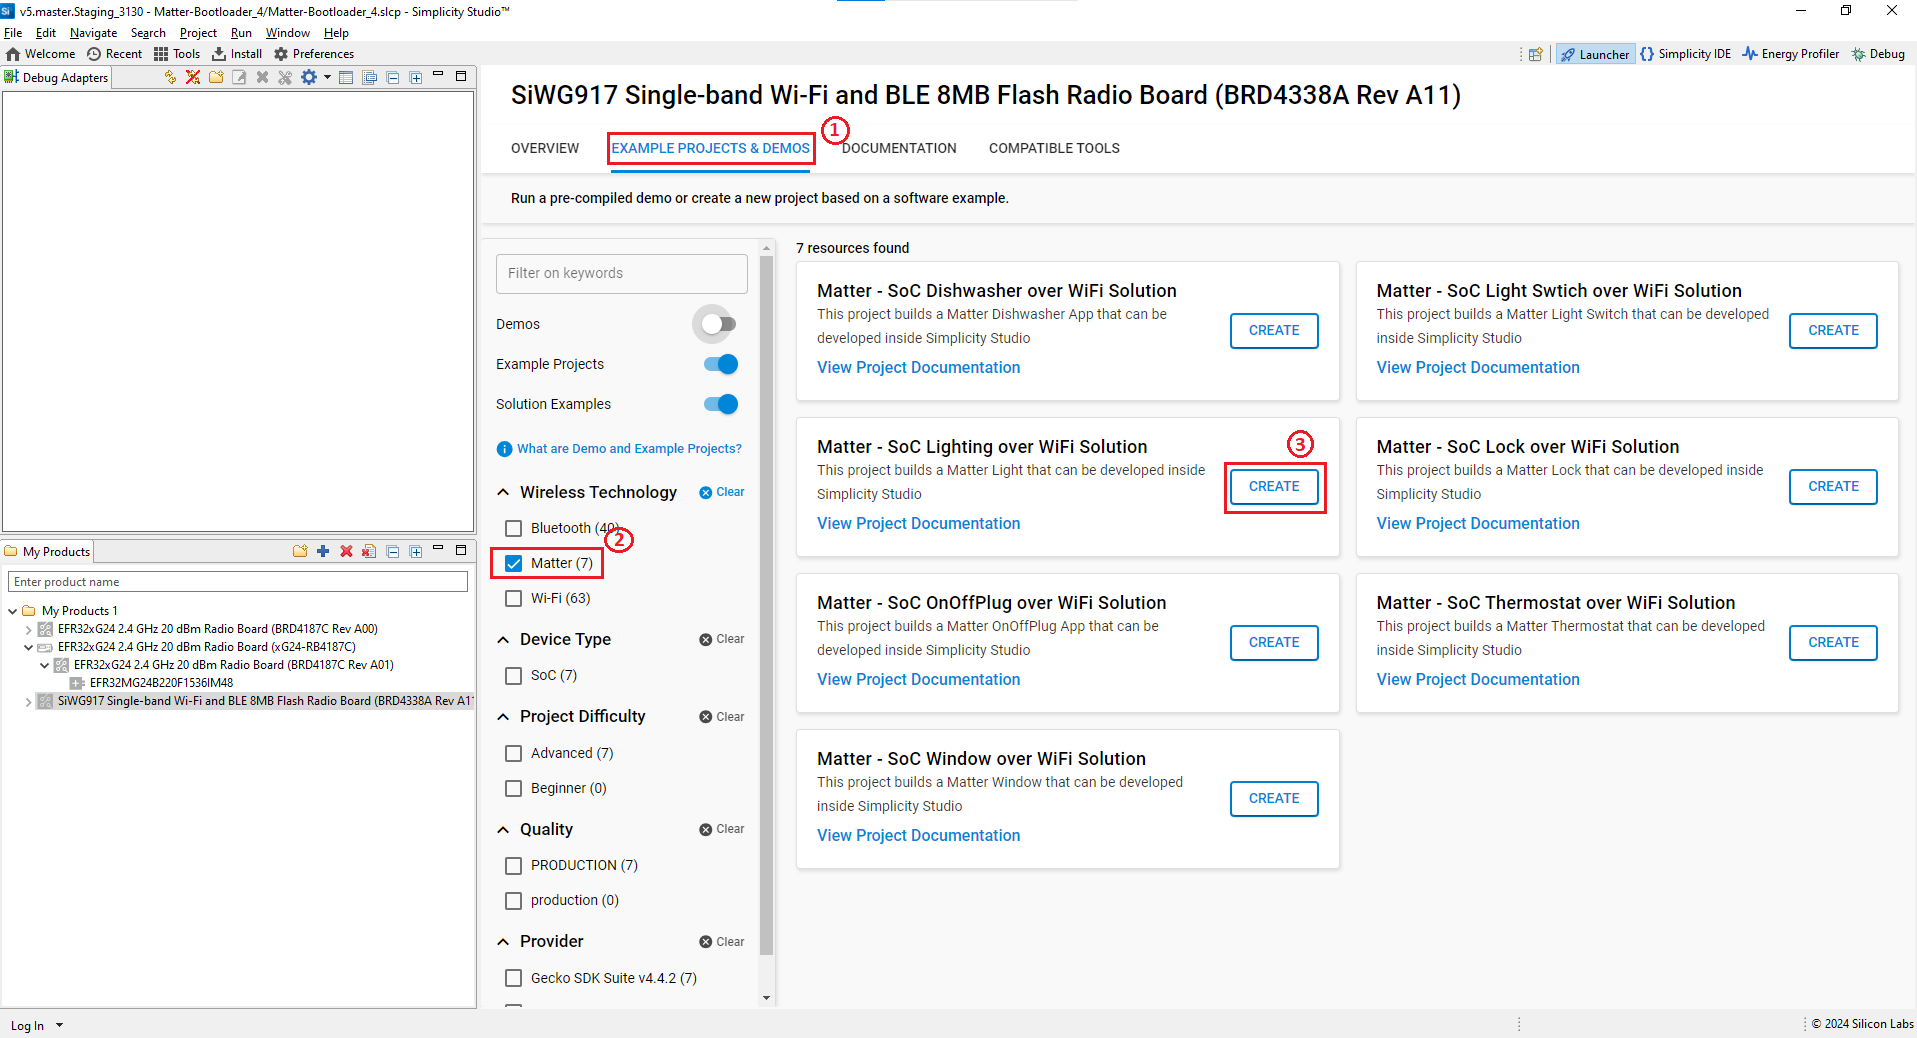The height and width of the screenshot is (1038, 1917).
Task: Create the Matter SoC Dishwasher over WiFi project
Action: [x=1274, y=330]
